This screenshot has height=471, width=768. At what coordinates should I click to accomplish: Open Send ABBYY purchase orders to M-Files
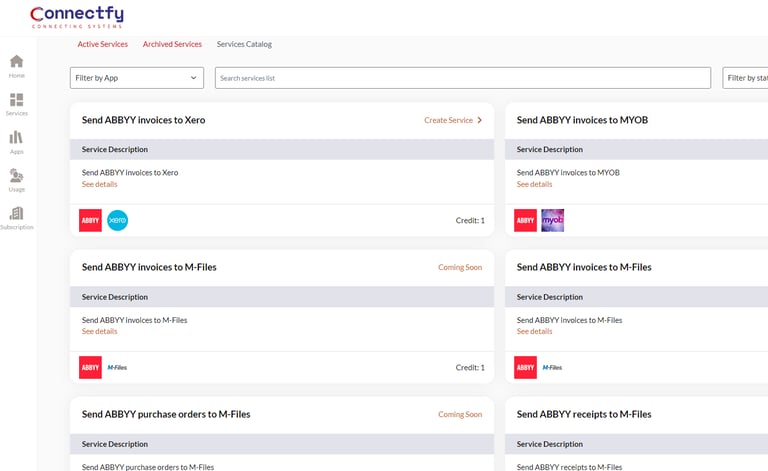point(166,414)
